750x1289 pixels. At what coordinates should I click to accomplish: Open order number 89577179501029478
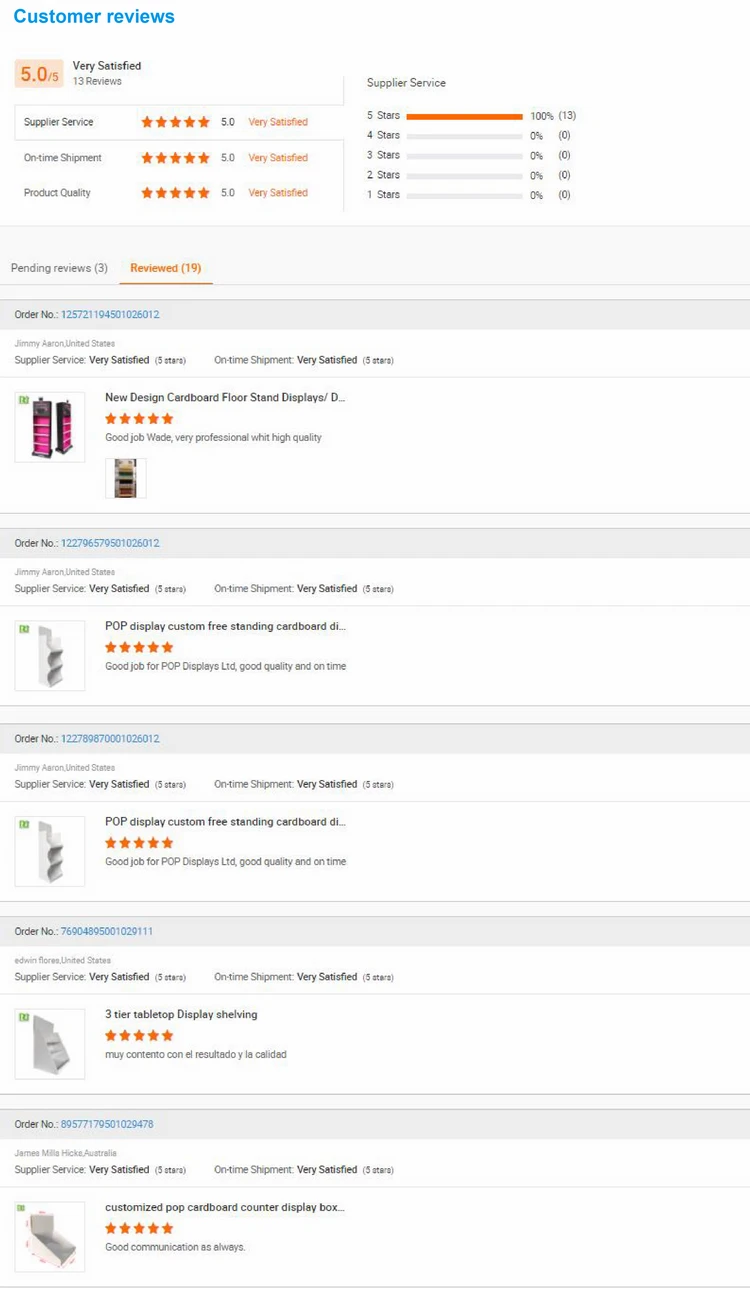(x=107, y=1125)
